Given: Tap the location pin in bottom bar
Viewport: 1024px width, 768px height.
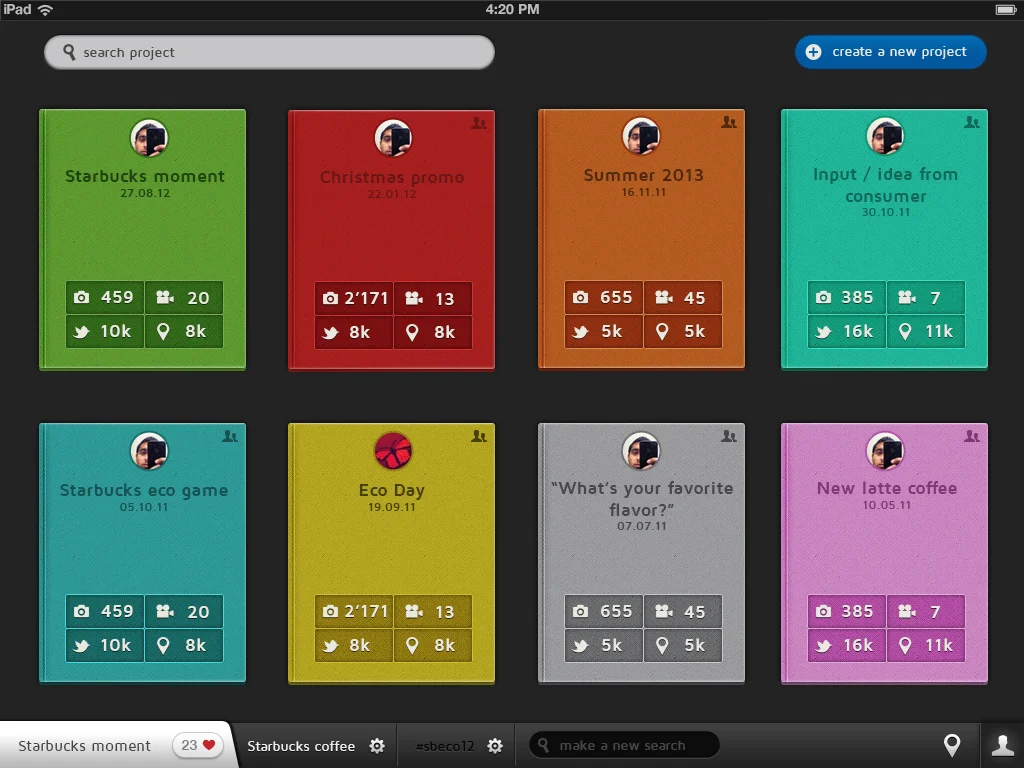Looking at the screenshot, I should coord(952,745).
